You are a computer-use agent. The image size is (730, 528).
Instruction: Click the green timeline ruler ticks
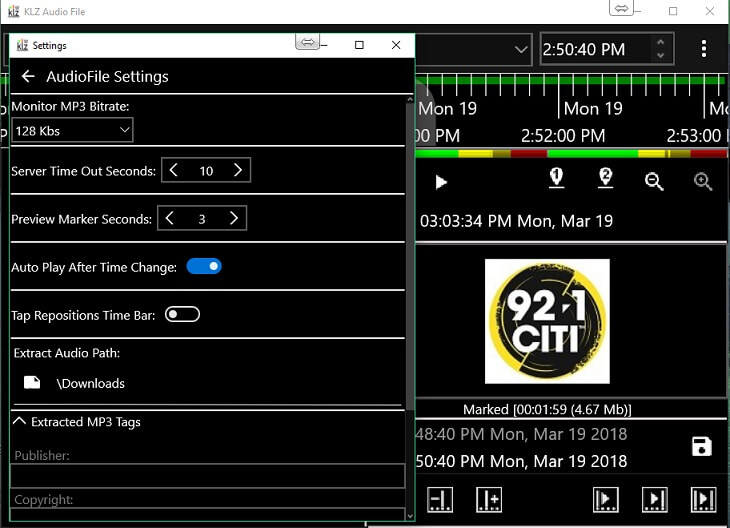click(571, 84)
